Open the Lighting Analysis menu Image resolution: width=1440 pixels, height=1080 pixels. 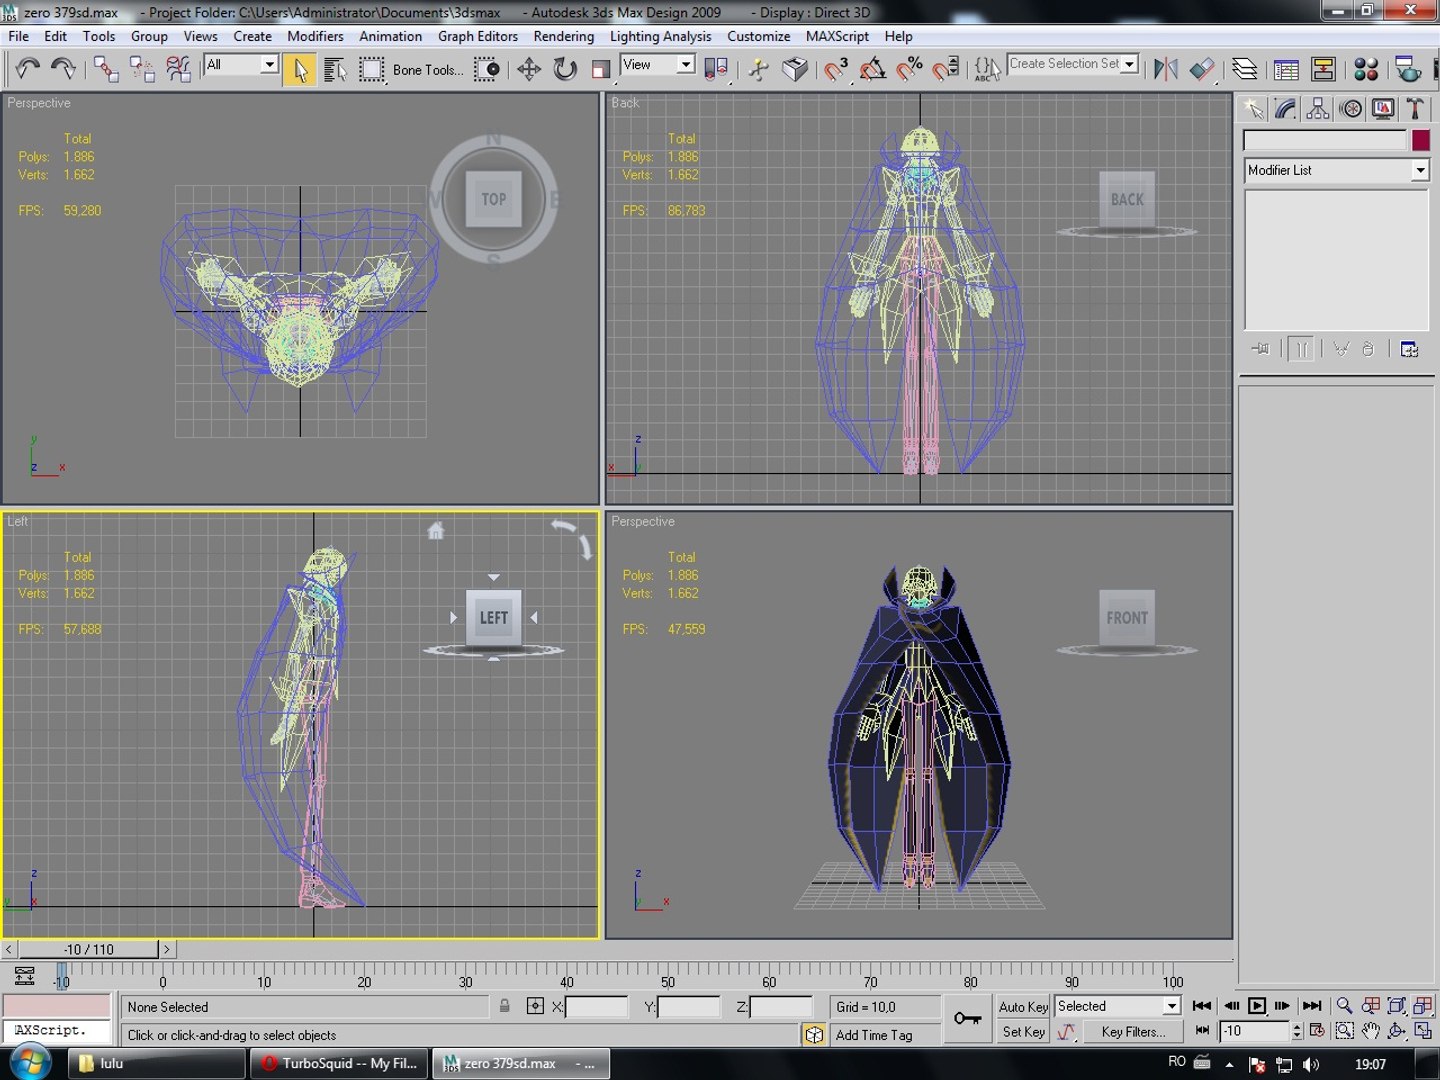[660, 36]
